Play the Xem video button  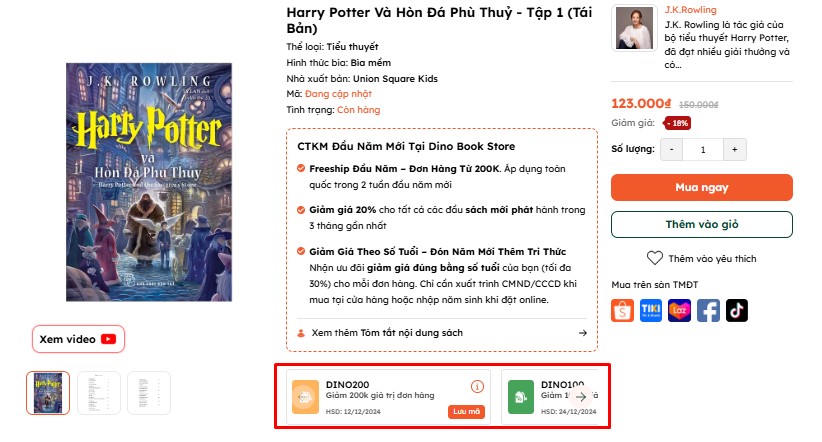click(x=78, y=339)
